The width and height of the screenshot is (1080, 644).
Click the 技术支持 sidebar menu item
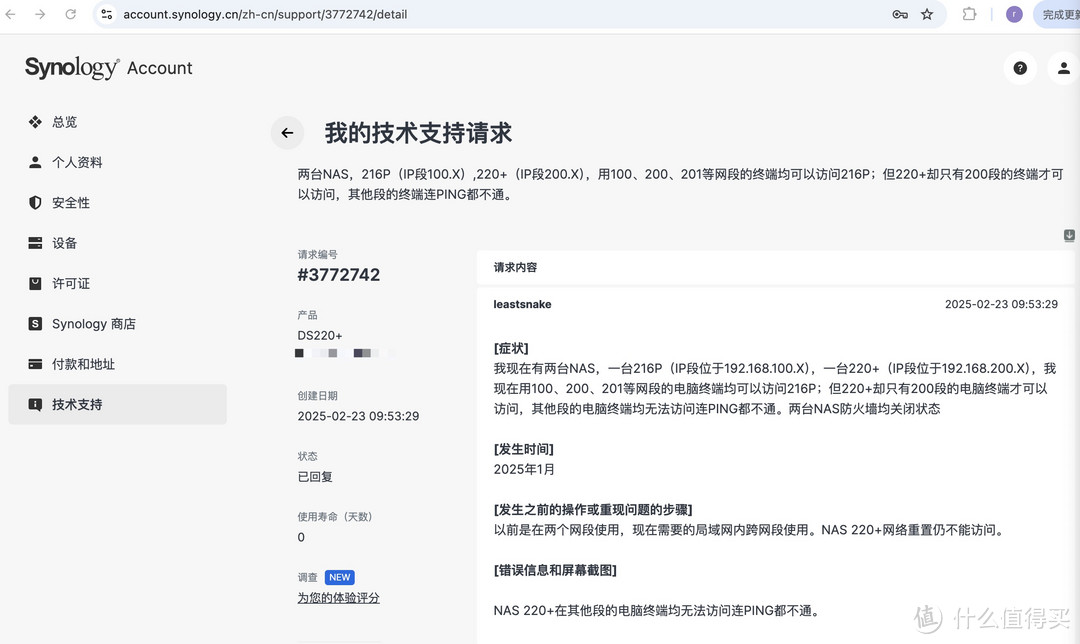coord(80,404)
